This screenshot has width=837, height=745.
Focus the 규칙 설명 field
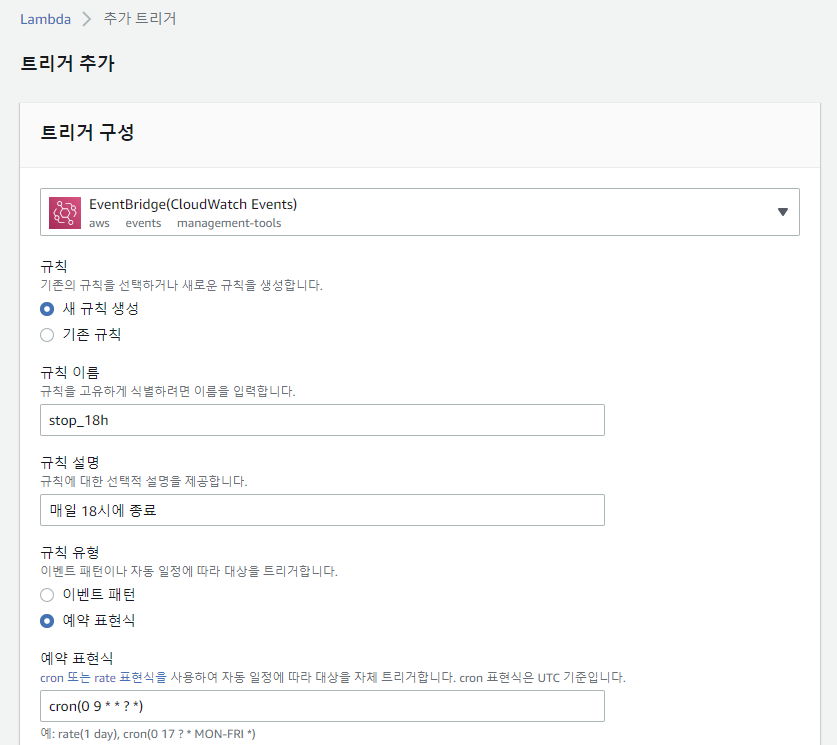pyautogui.click(x=322, y=510)
